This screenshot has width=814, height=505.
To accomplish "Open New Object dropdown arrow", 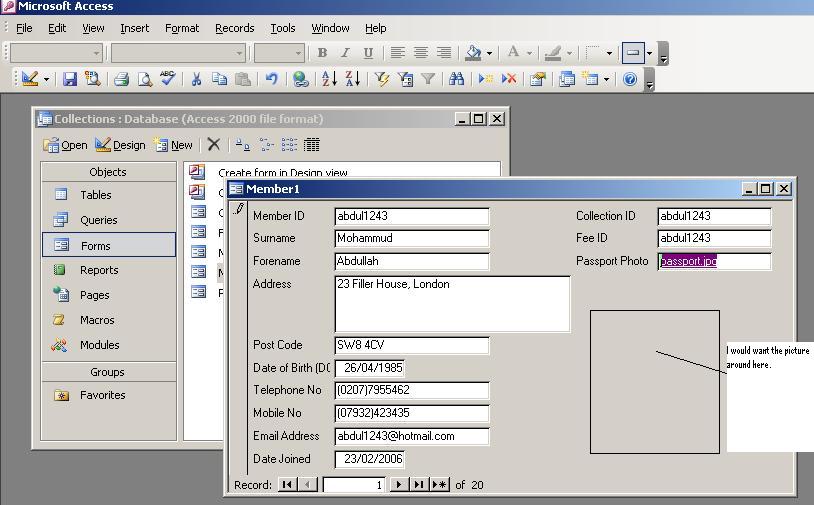I will (606, 79).
